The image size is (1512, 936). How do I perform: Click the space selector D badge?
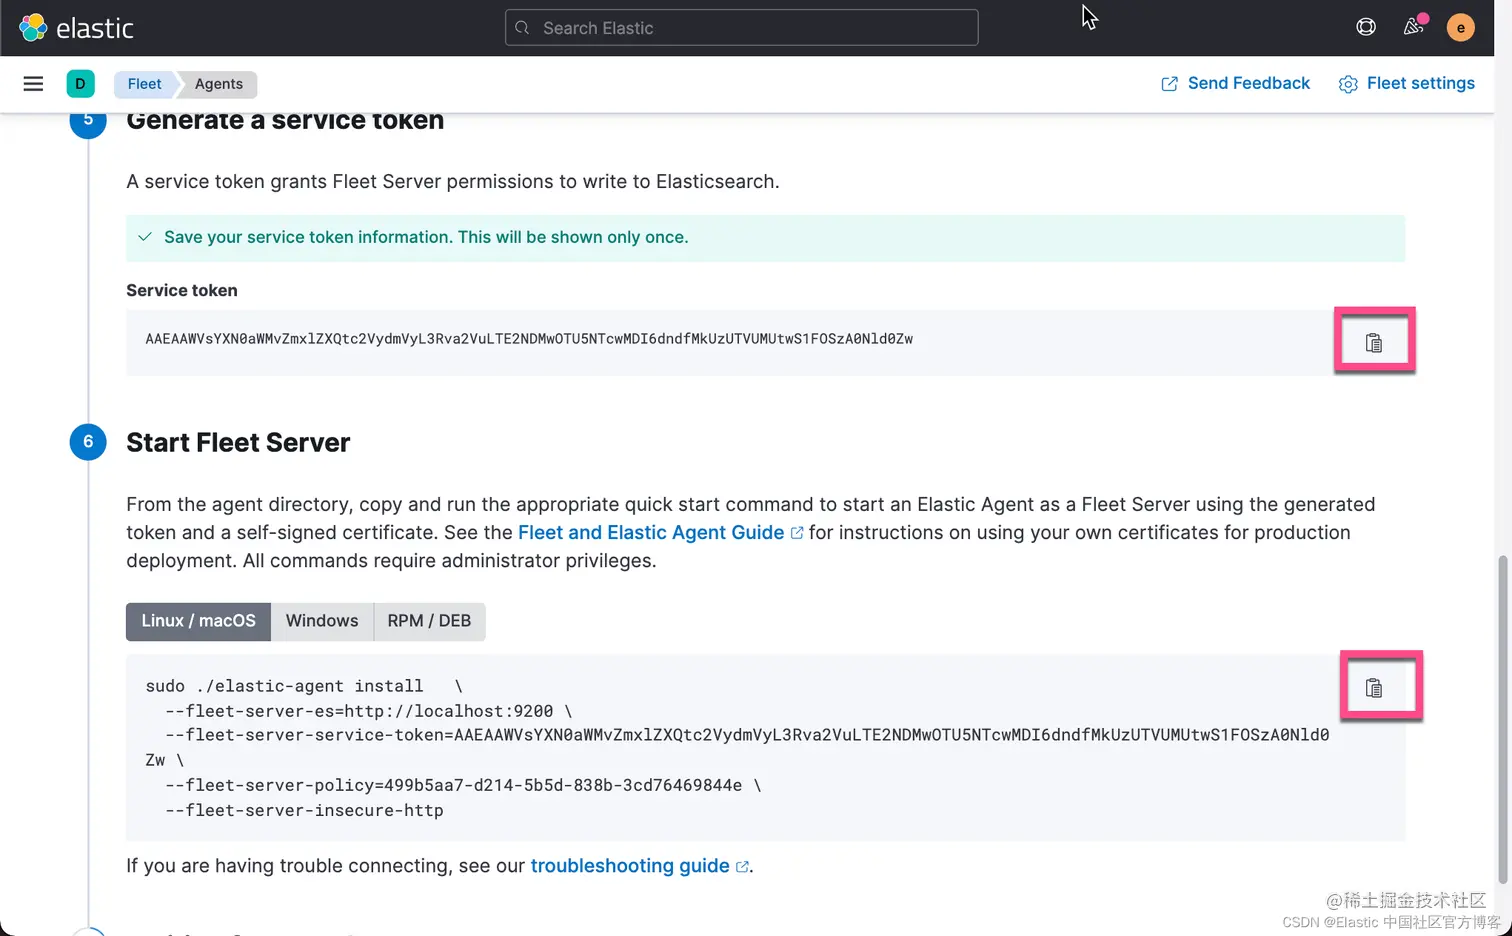click(x=81, y=84)
